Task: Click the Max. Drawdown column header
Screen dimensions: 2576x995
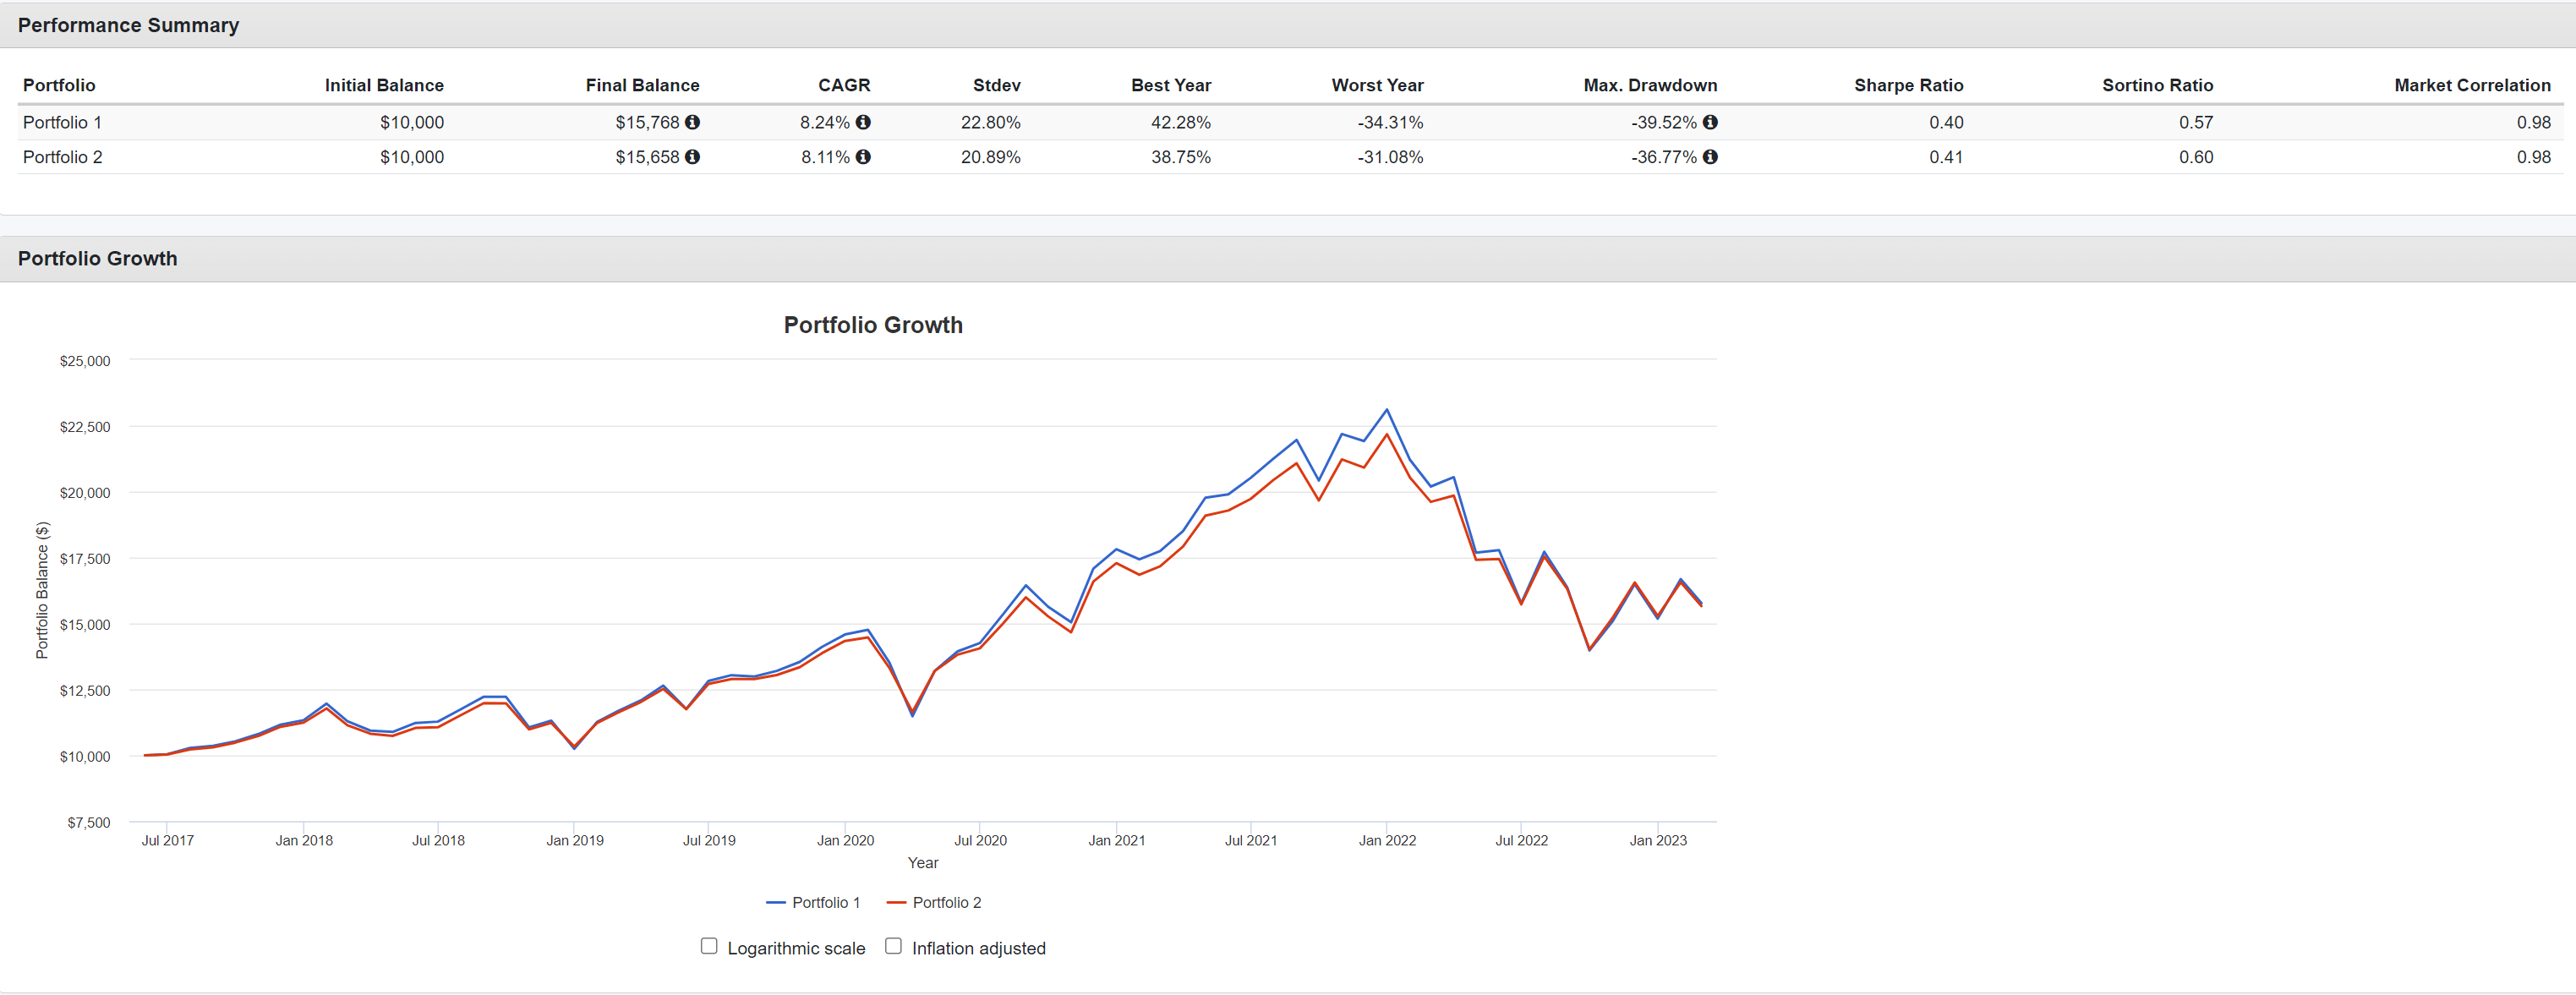Action: coord(1650,85)
